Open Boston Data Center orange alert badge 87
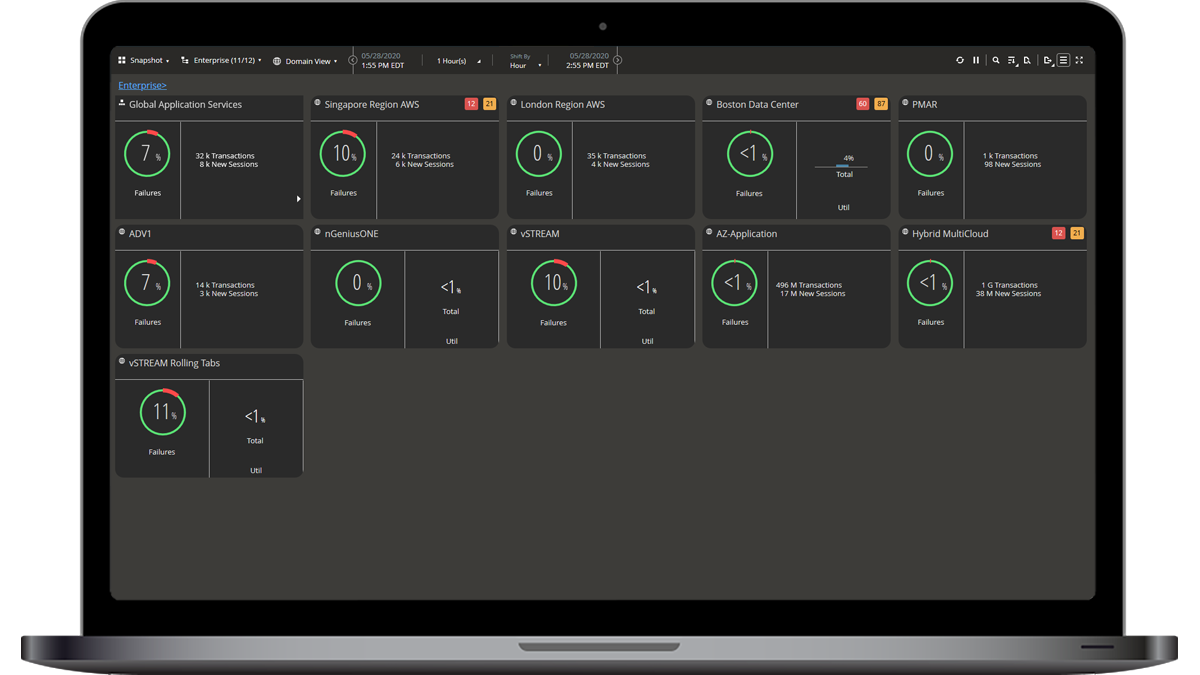Image resolution: width=1200 pixels, height=675 pixels. click(881, 104)
